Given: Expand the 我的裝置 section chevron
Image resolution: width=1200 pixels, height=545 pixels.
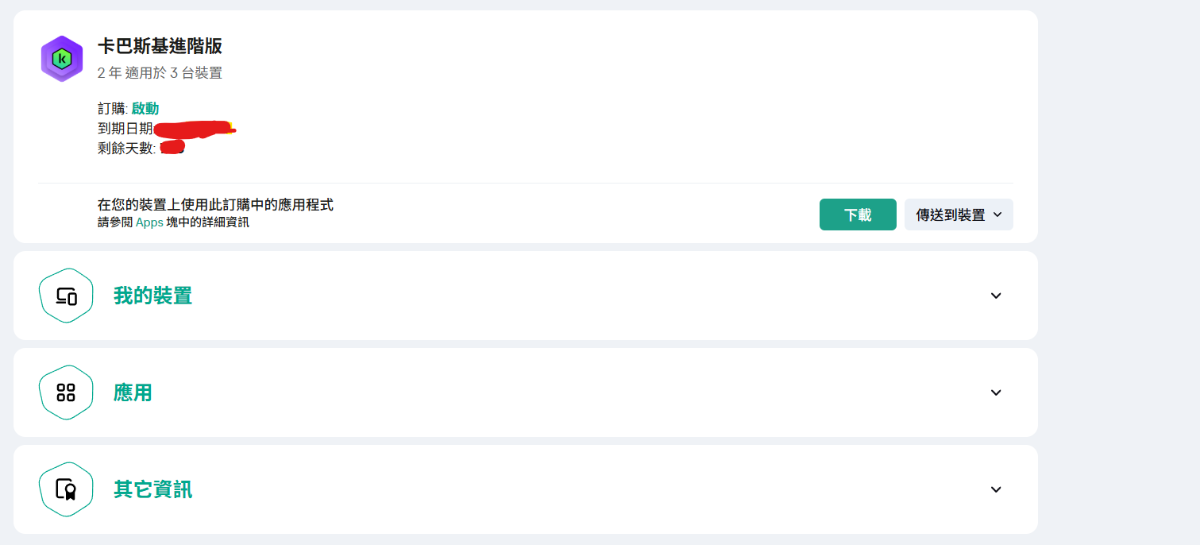Looking at the screenshot, I should tap(995, 296).
